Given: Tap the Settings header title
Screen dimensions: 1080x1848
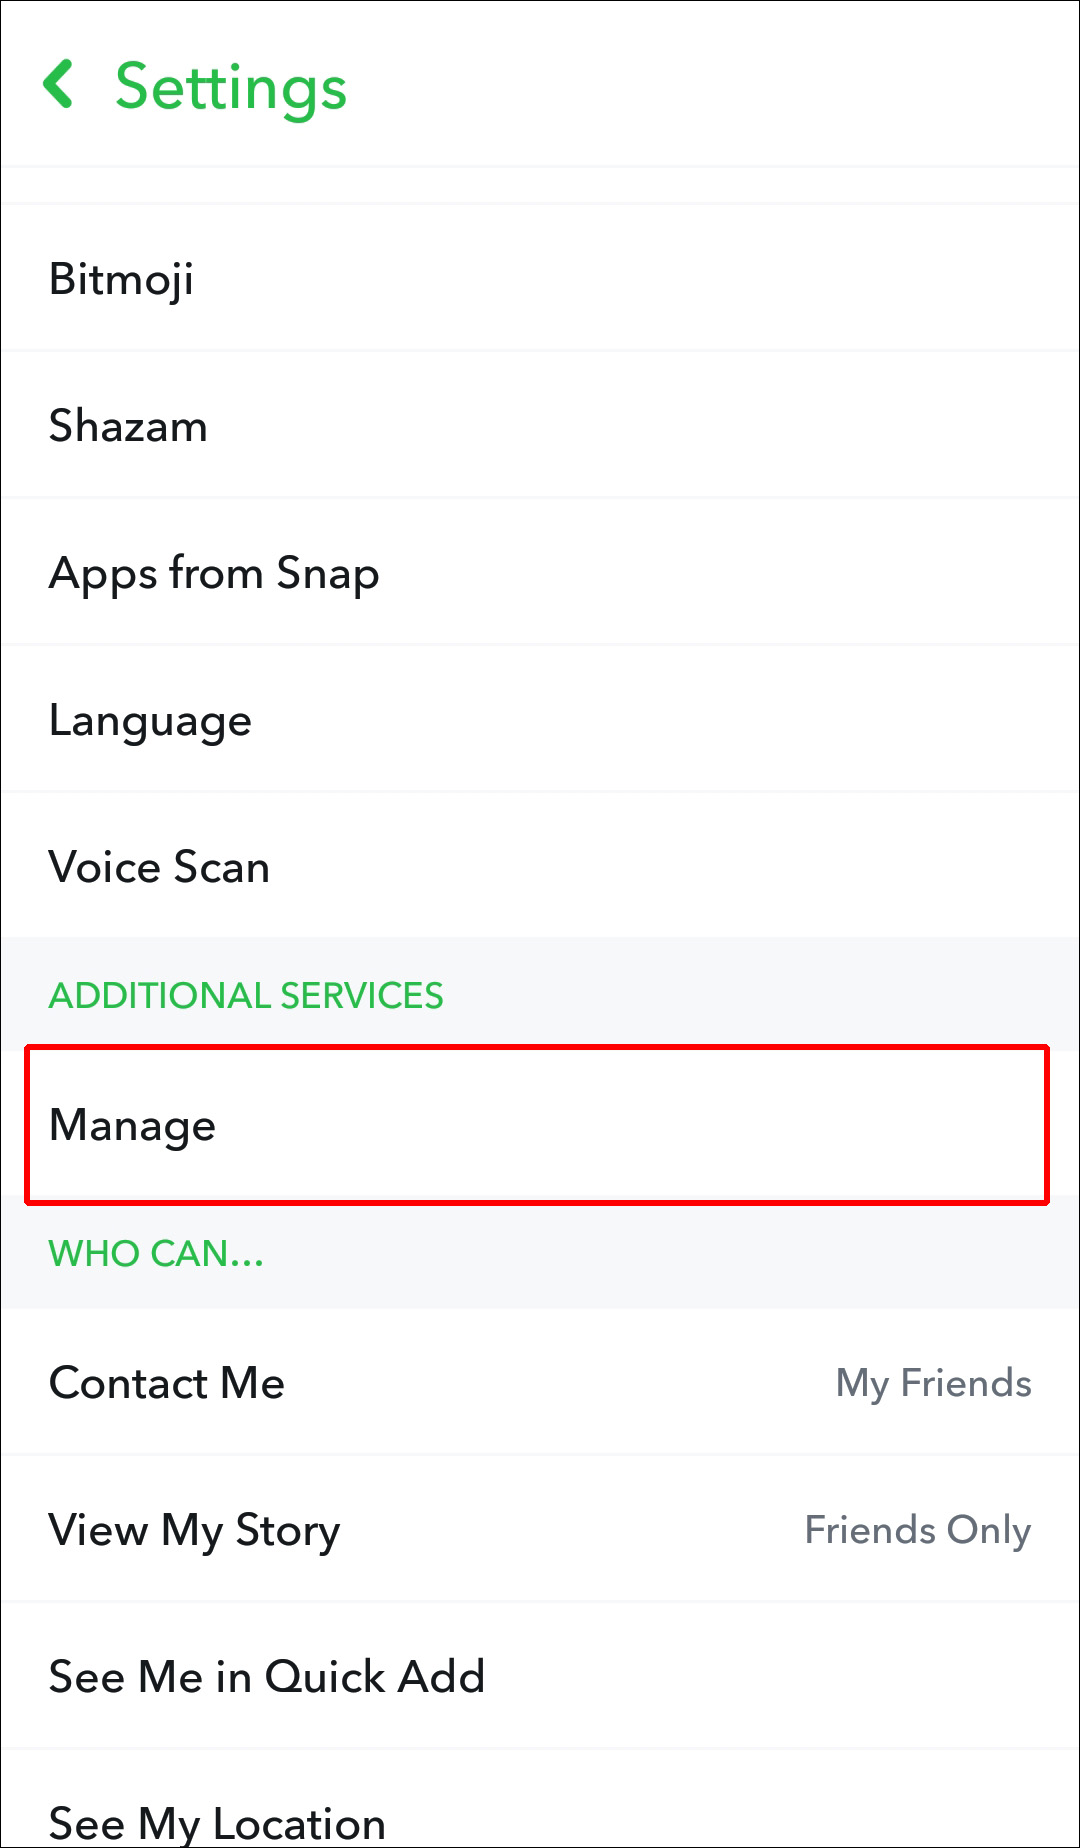Looking at the screenshot, I should click(x=231, y=87).
